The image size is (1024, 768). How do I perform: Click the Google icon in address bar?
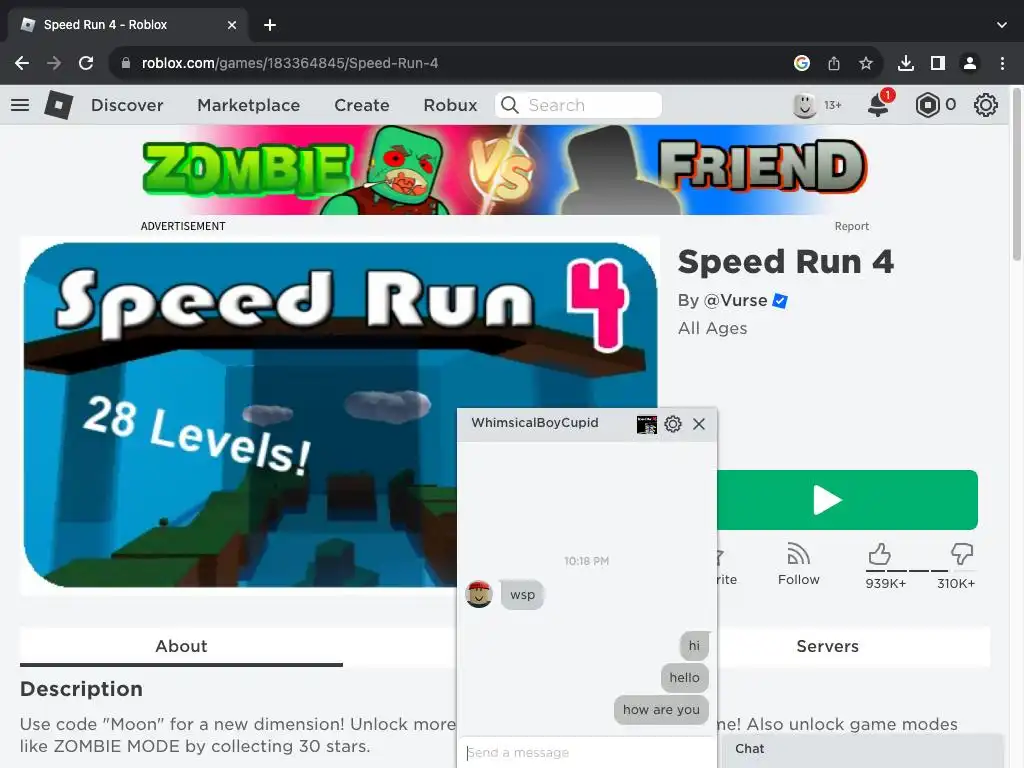pos(802,63)
